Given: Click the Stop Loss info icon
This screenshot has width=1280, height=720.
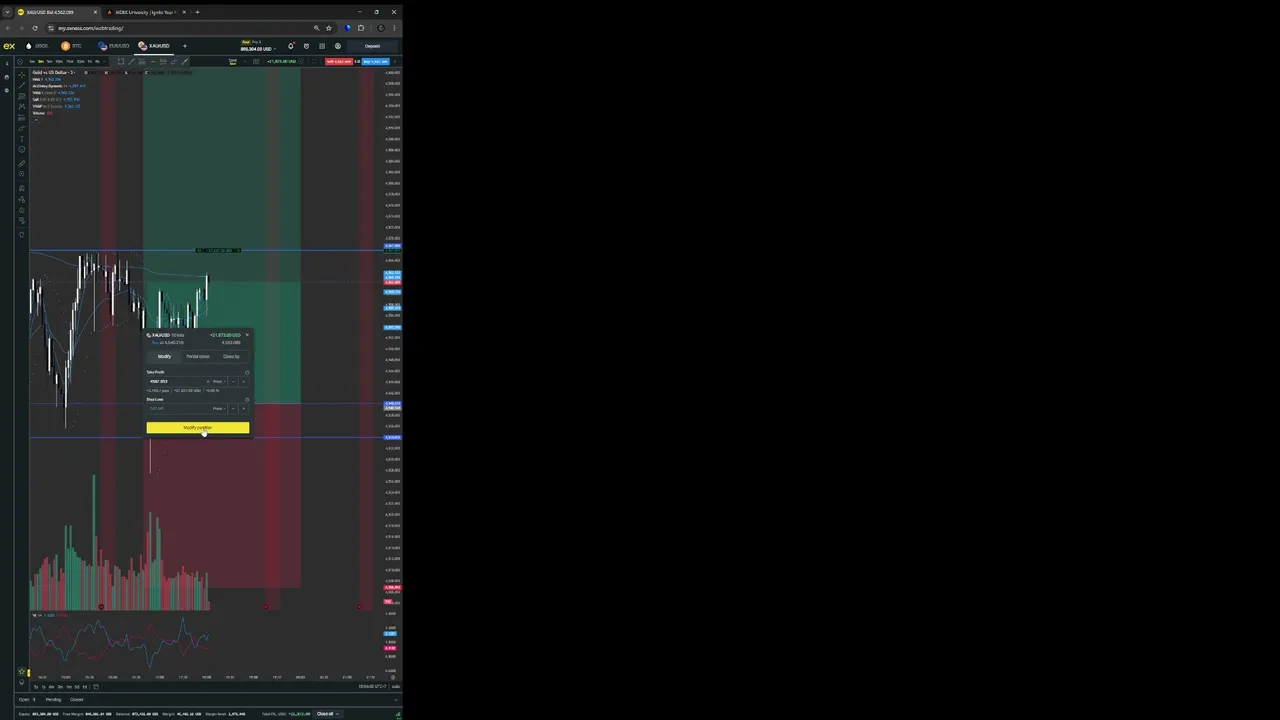Looking at the screenshot, I should pos(247,400).
